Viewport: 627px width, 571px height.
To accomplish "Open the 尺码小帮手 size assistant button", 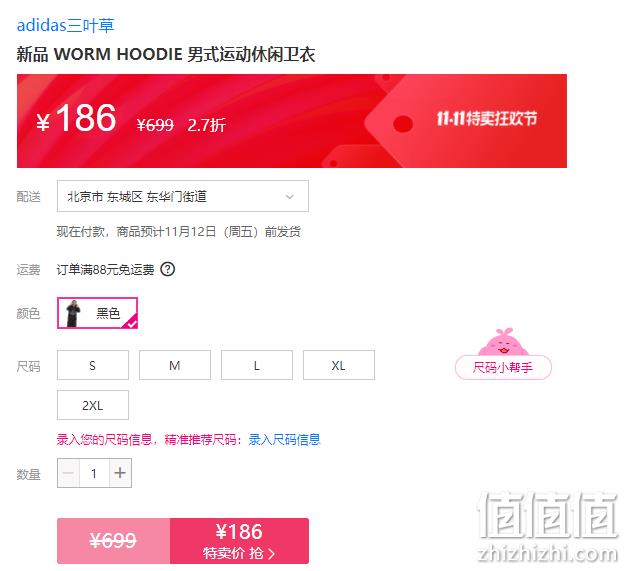I will 503,367.
